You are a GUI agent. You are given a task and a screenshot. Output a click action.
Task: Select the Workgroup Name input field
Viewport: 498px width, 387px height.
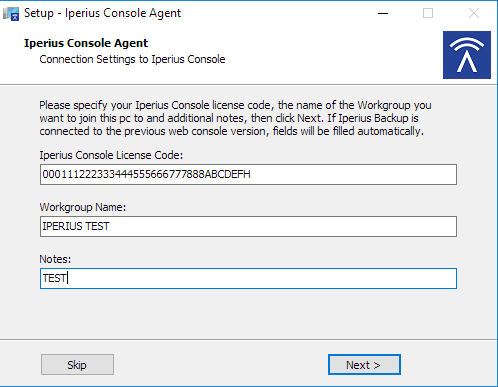coord(248,226)
